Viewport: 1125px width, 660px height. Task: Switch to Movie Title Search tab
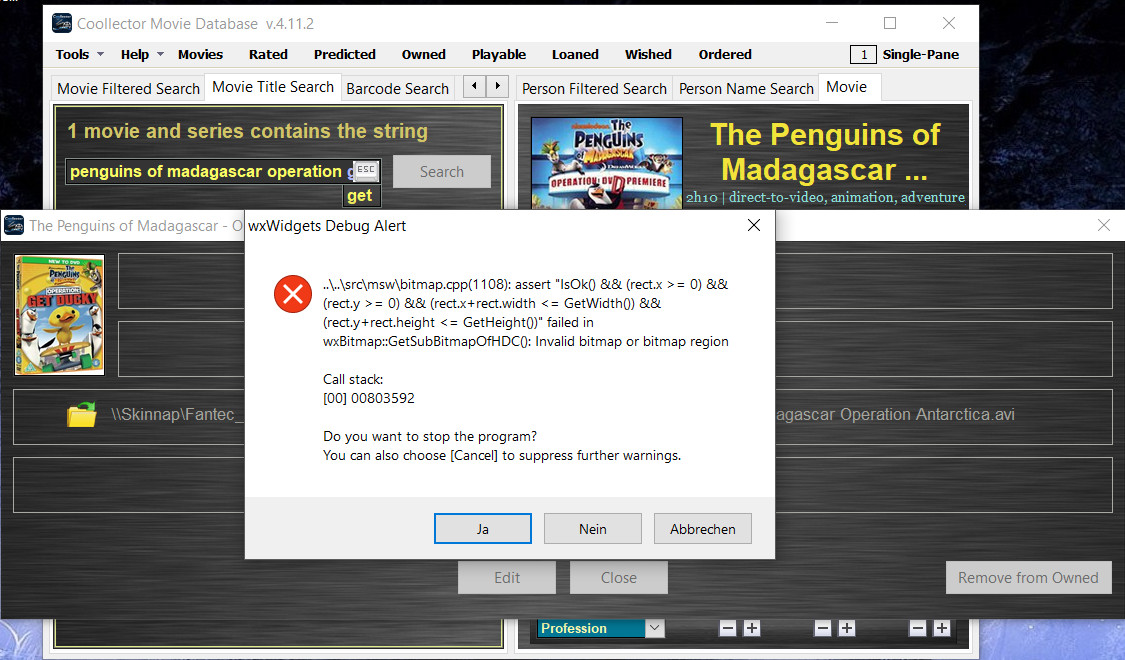click(273, 87)
